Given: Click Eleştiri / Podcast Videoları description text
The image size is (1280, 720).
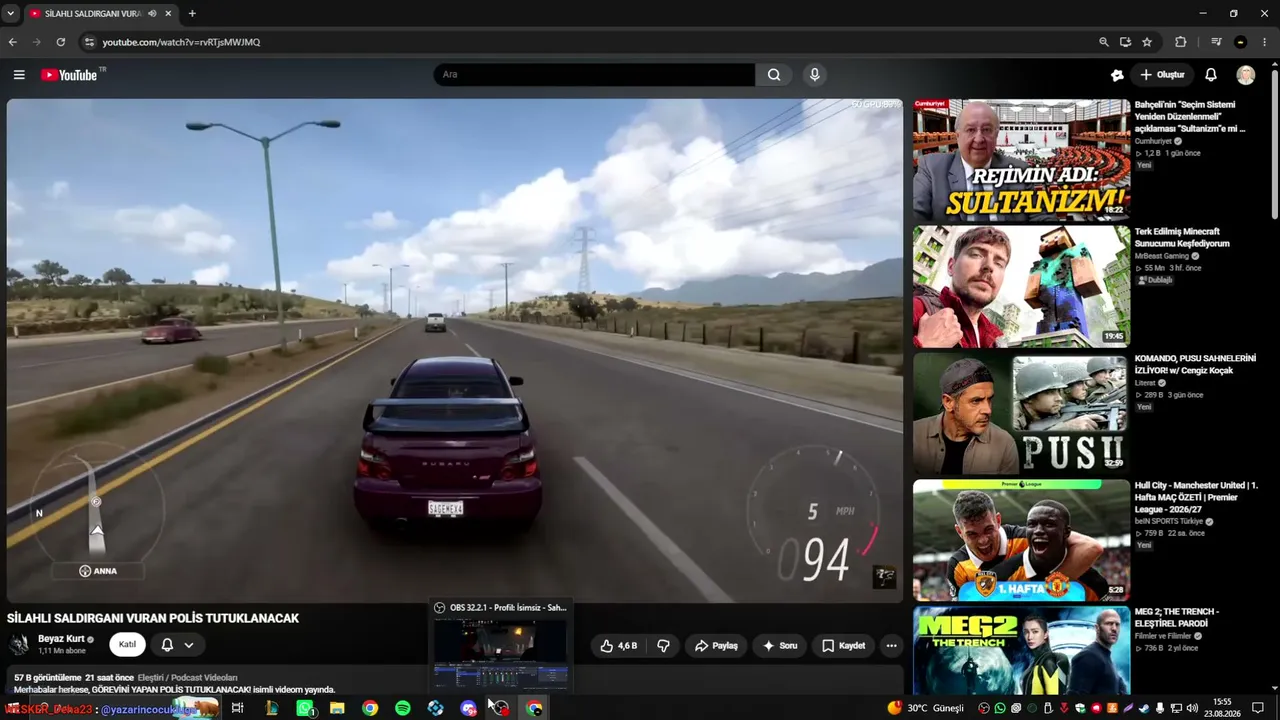Looking at the screenshot, I should [187, 677].
